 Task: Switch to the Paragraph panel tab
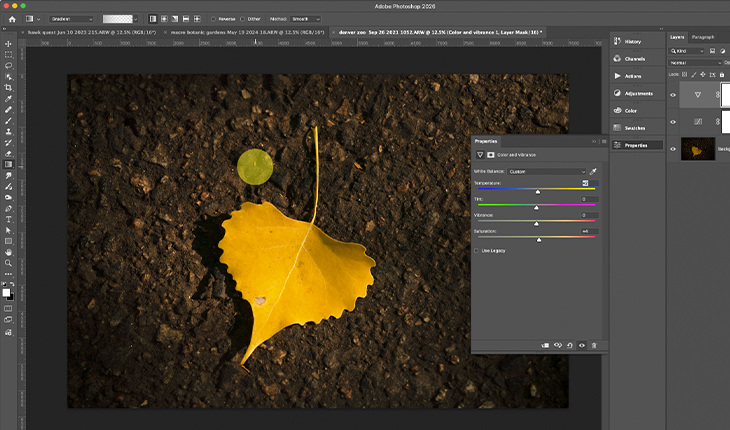click(x=703, y=37)
